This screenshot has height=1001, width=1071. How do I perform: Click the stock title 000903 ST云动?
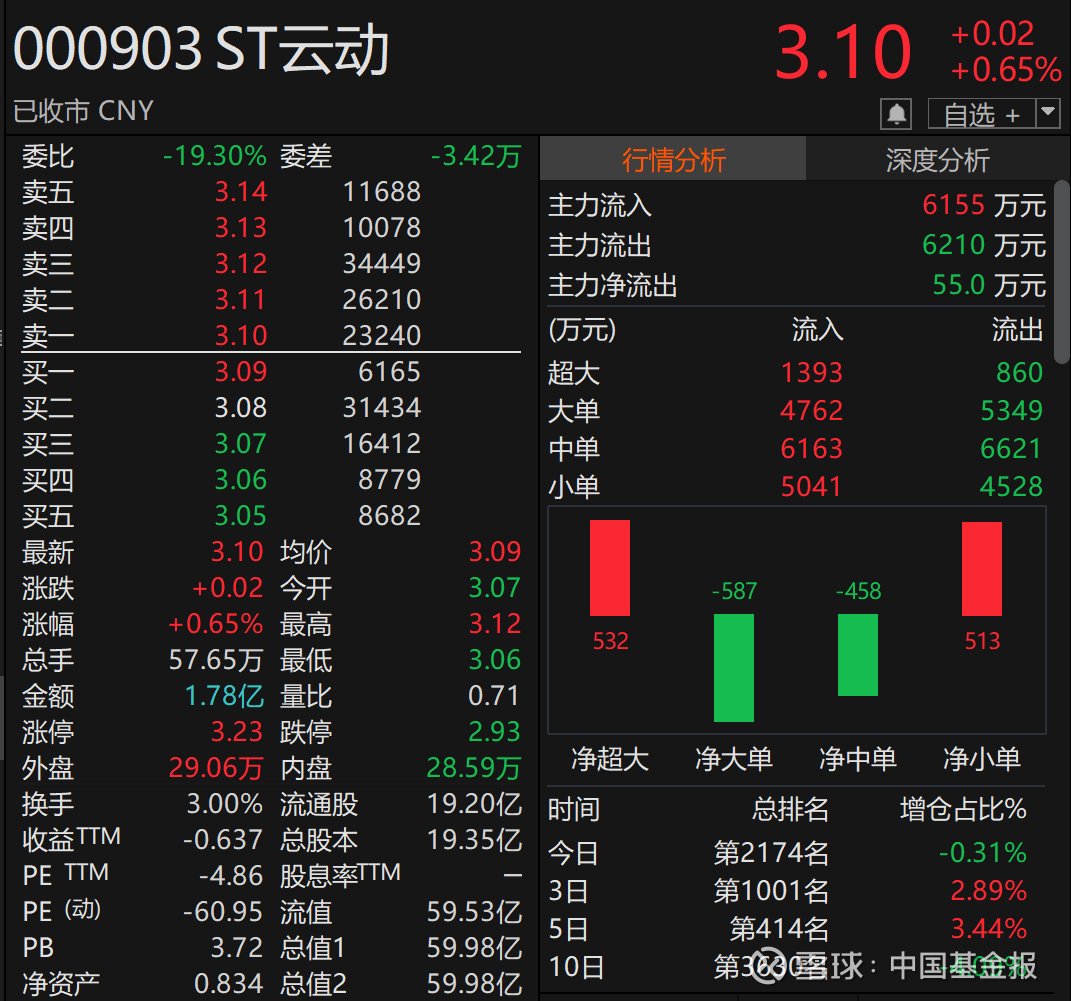(x=201, y=49)
